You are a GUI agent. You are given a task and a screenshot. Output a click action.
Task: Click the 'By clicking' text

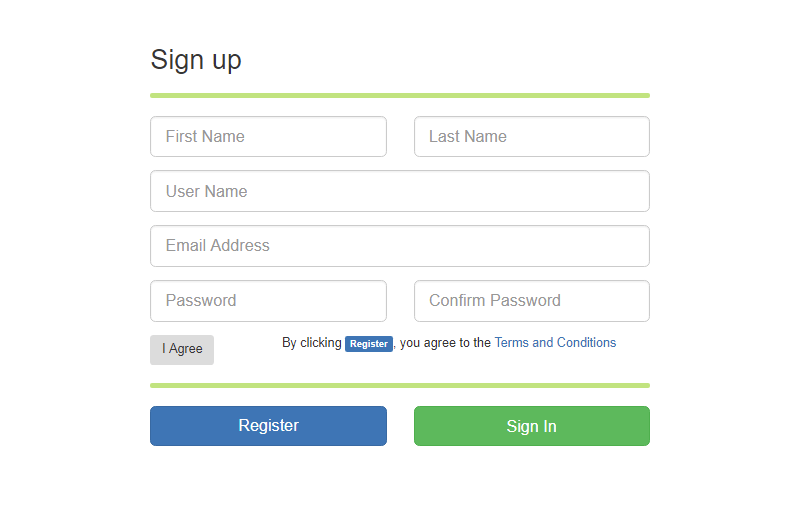pyautogui.click(x=311, y=343)
